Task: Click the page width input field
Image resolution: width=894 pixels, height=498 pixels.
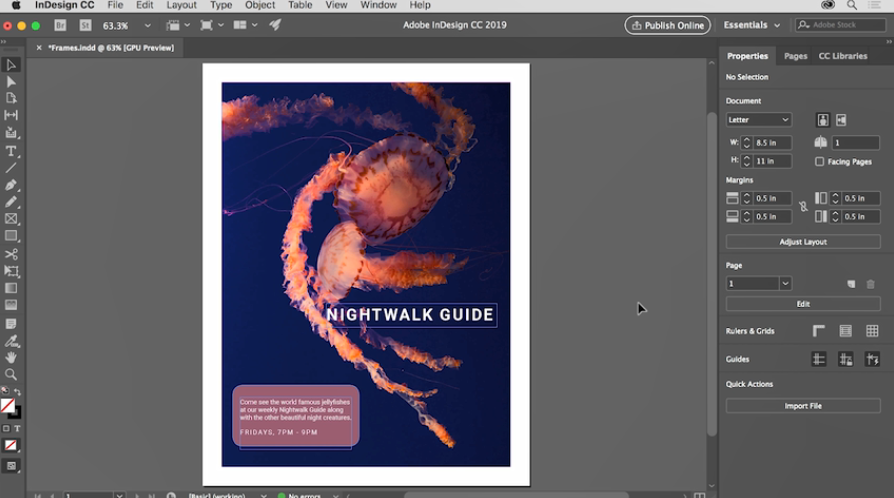Action: point(773,143)
